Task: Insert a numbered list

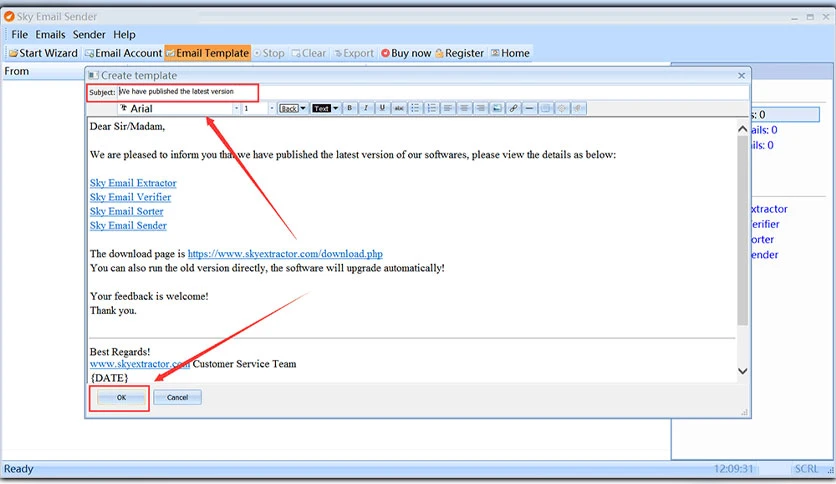Action: click(x=431, y=108)
